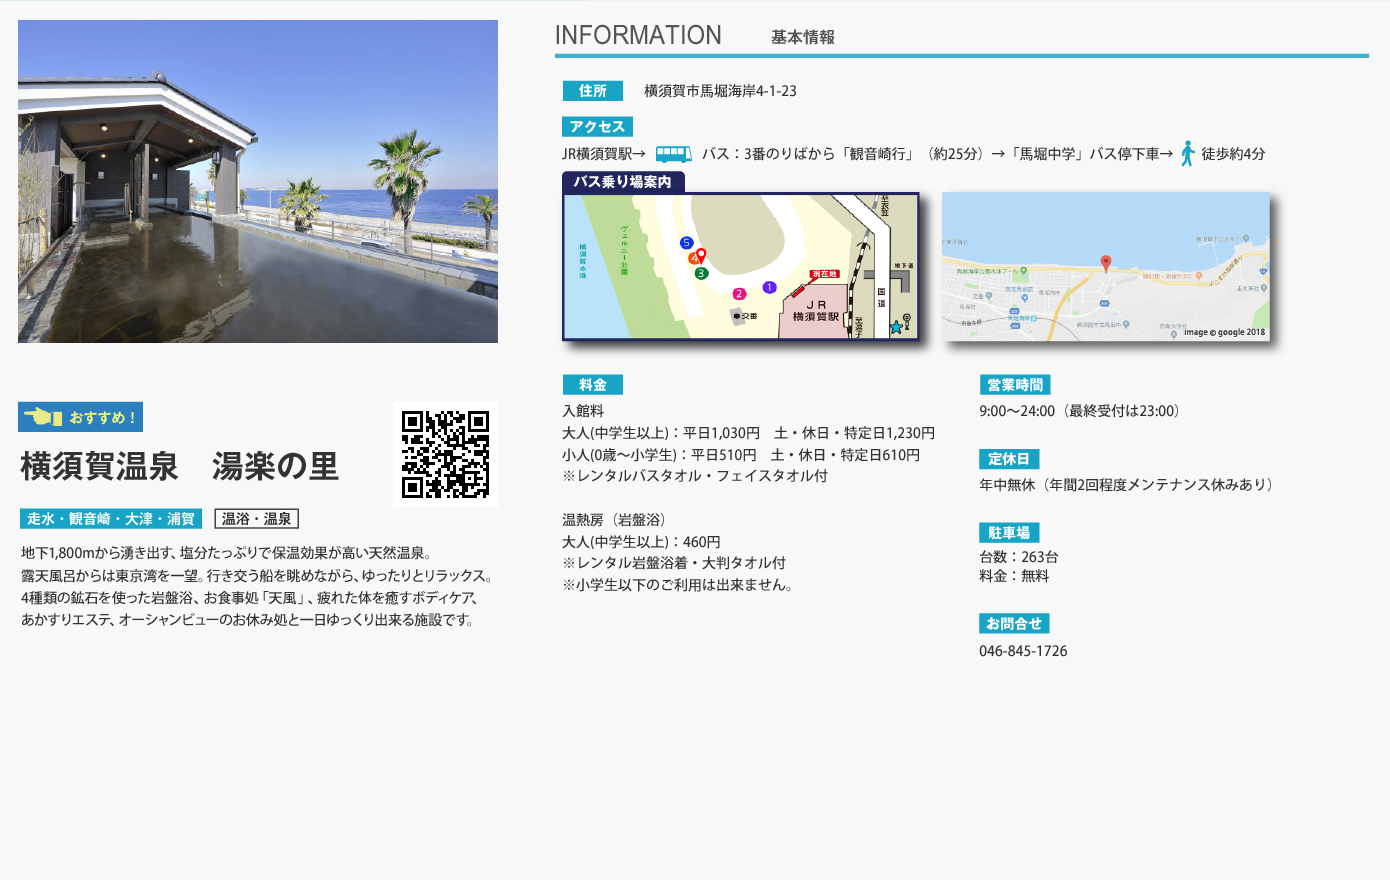Select the 温浴・温泉 category tag
1390x880 pixels.
pyautogui.click(x=256, y=519)
